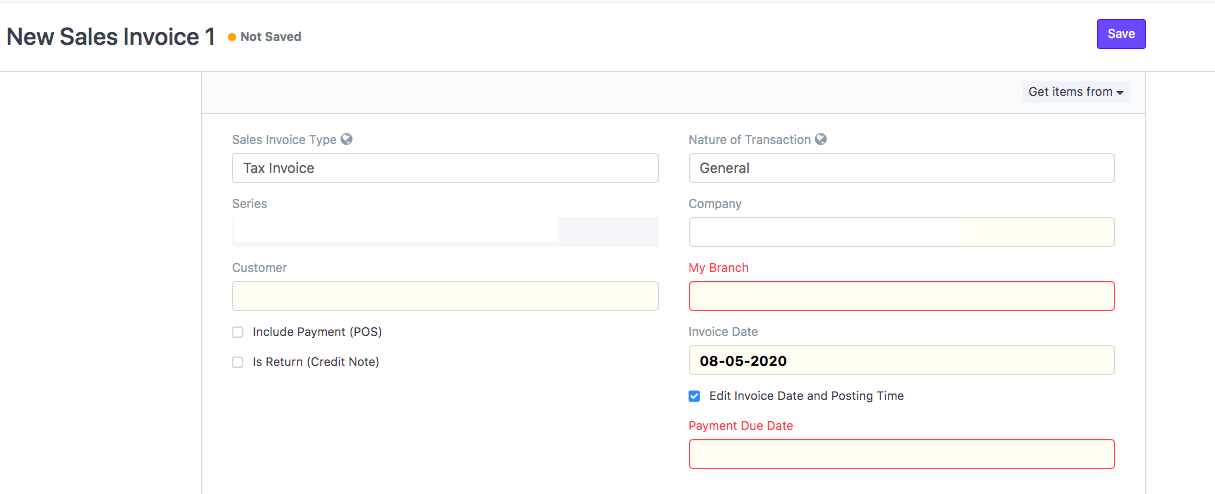Click the My Branch required field
The image size is (1215, 494).
point(901,296)
